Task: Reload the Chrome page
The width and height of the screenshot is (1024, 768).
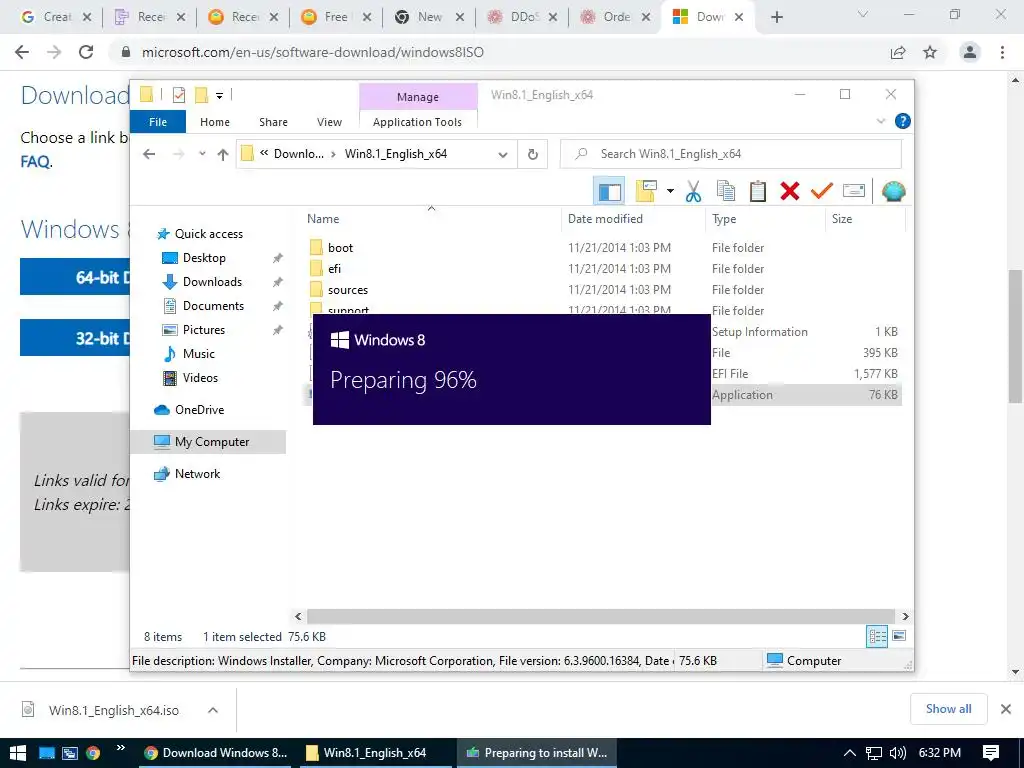Action: 86,52
